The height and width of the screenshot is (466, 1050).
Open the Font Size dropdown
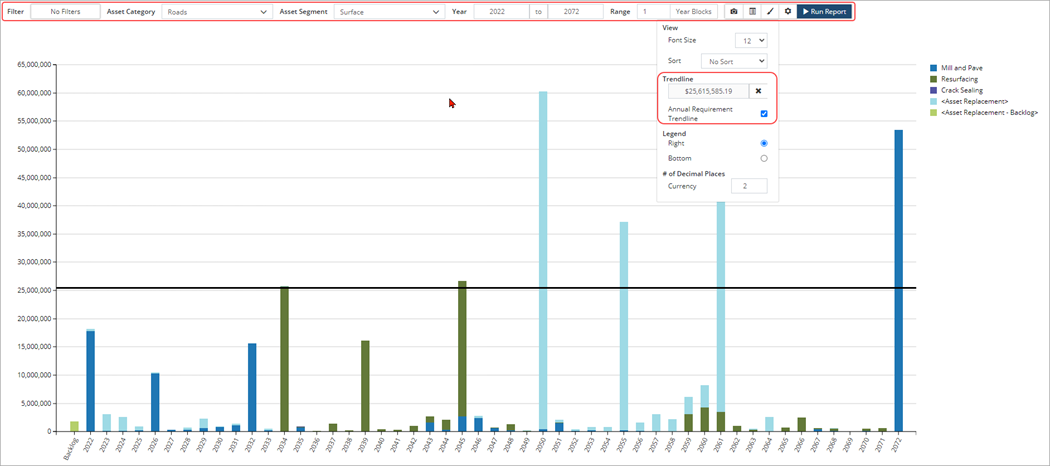coord(750,41)
